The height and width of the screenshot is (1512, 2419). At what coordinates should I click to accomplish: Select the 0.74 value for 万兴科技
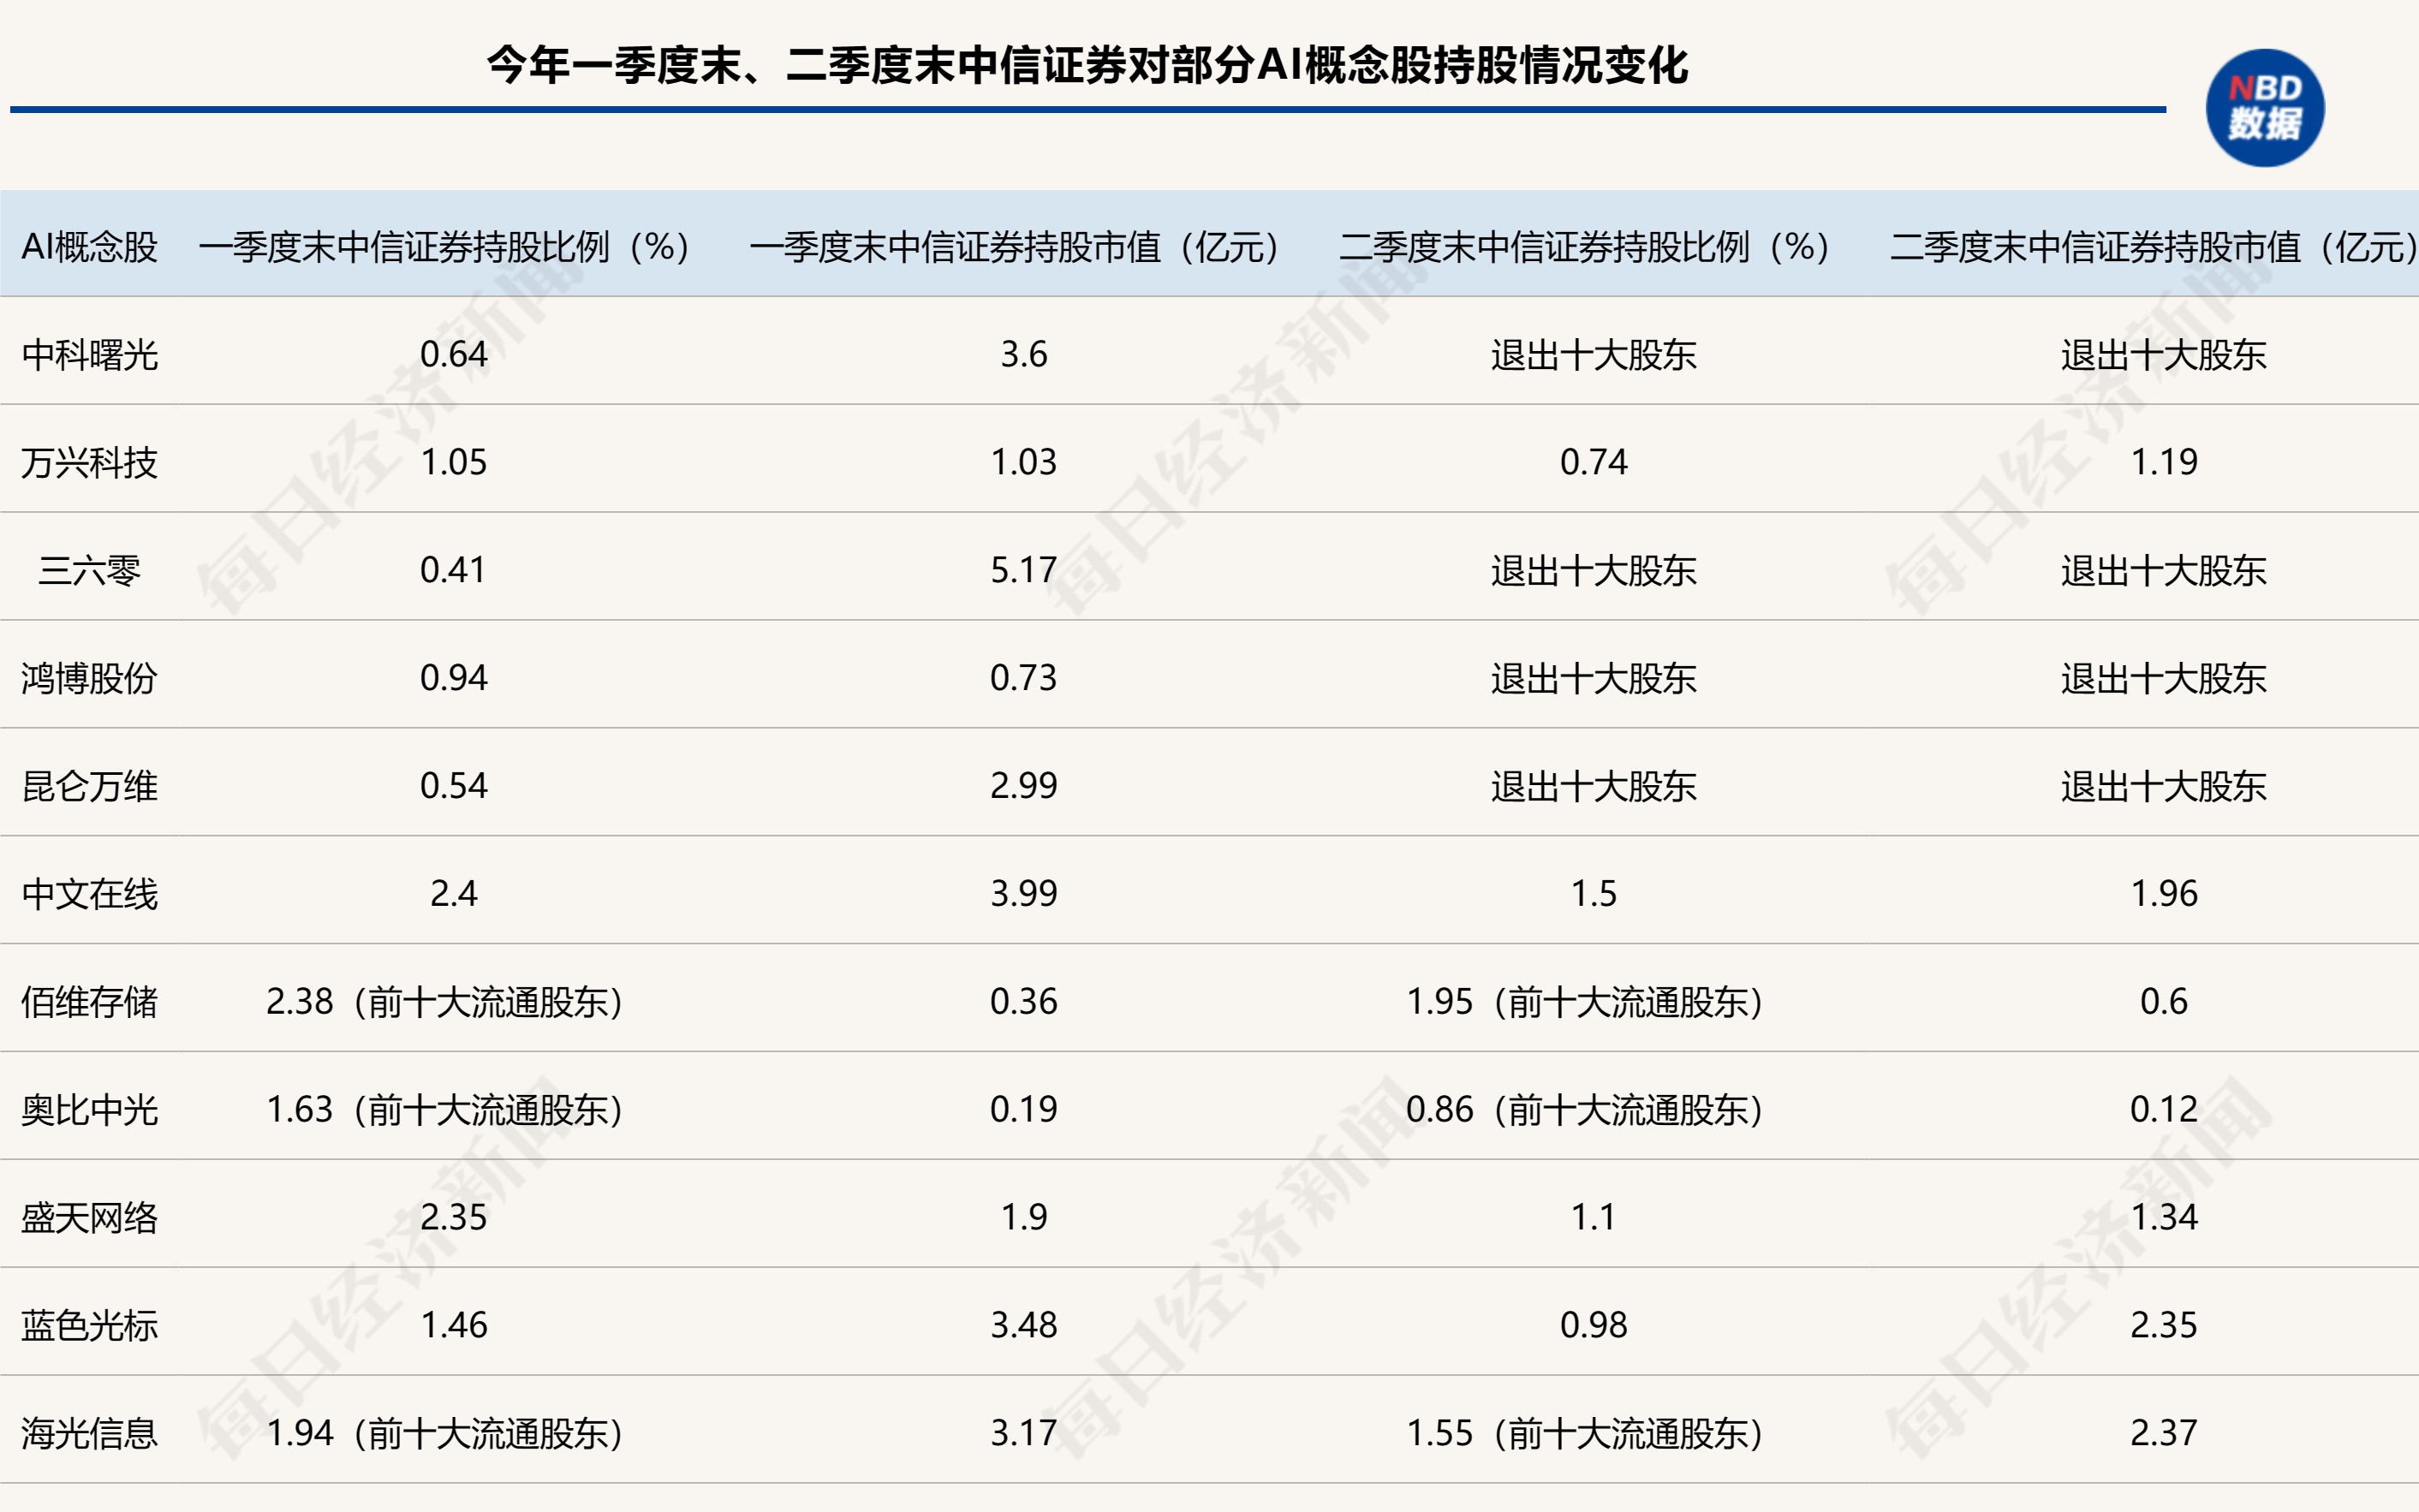coord(1594,462)
